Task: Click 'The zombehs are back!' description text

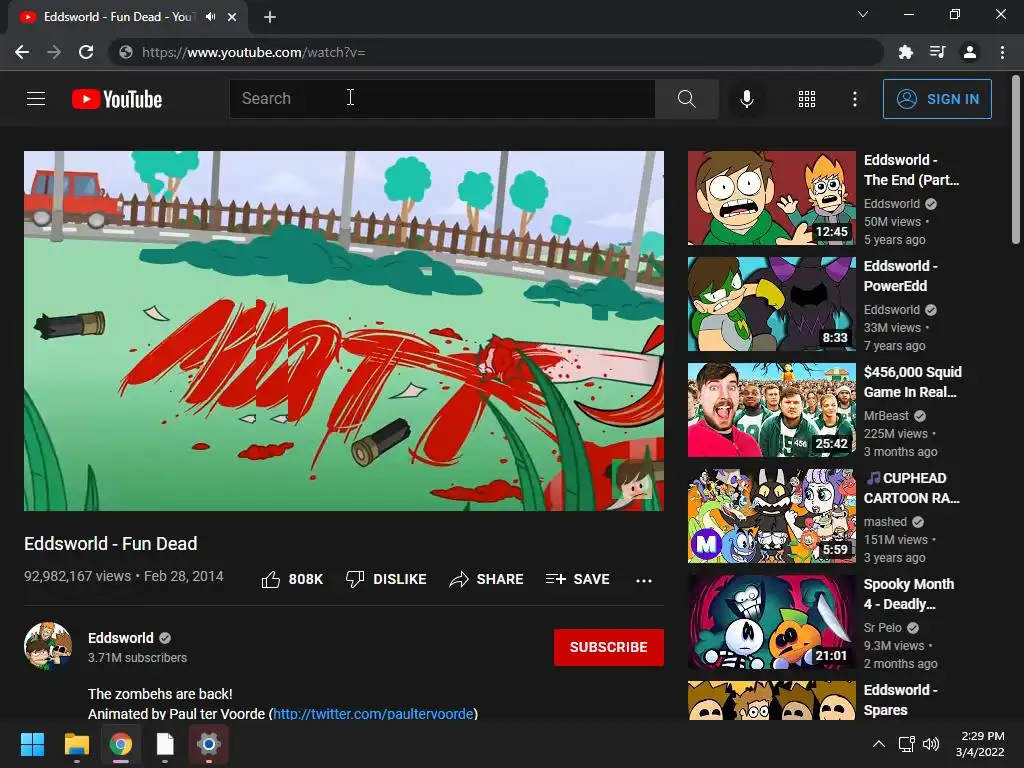Action: tap(160, 694)
